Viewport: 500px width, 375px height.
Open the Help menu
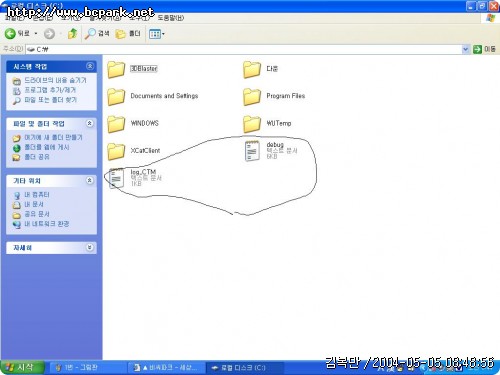171,18
